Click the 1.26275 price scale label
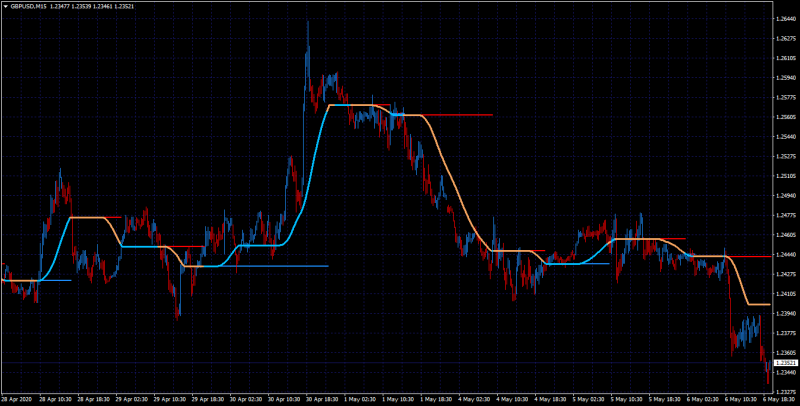This screenshot has height=406, width=800. pos(786,38)
